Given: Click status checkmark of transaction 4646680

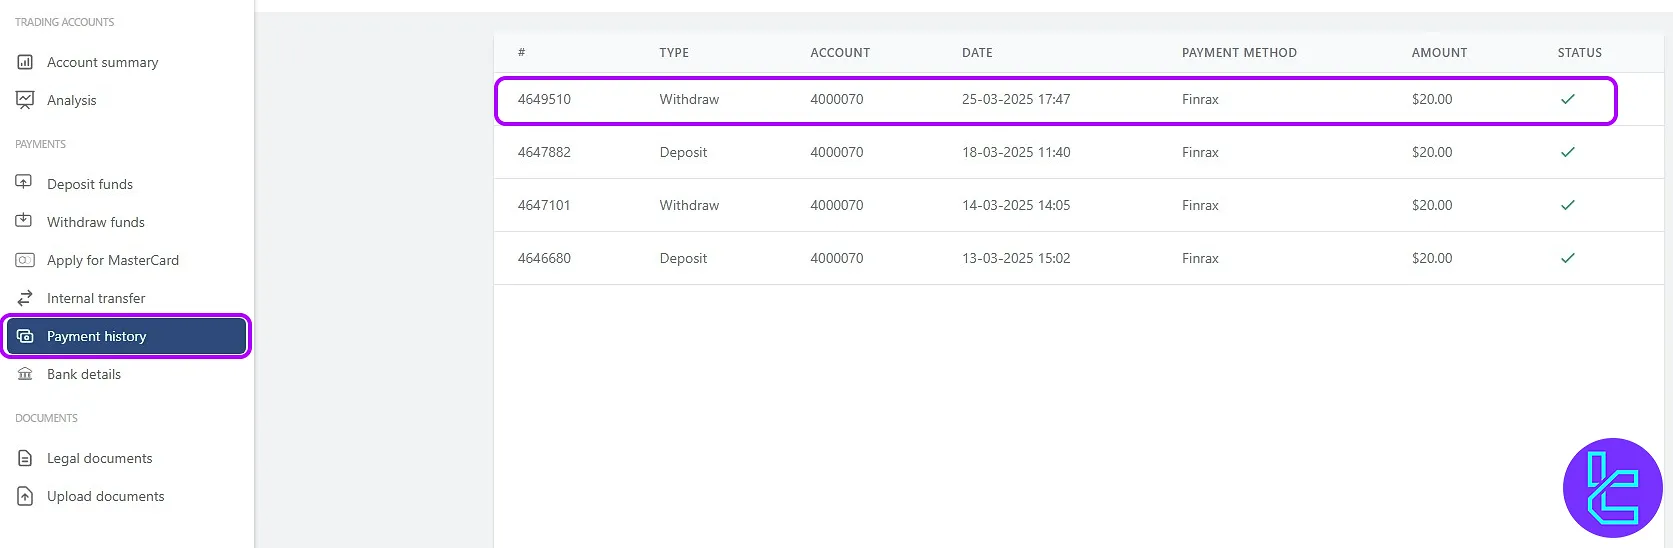Looking at the screenshot, I should (1568, 258).
